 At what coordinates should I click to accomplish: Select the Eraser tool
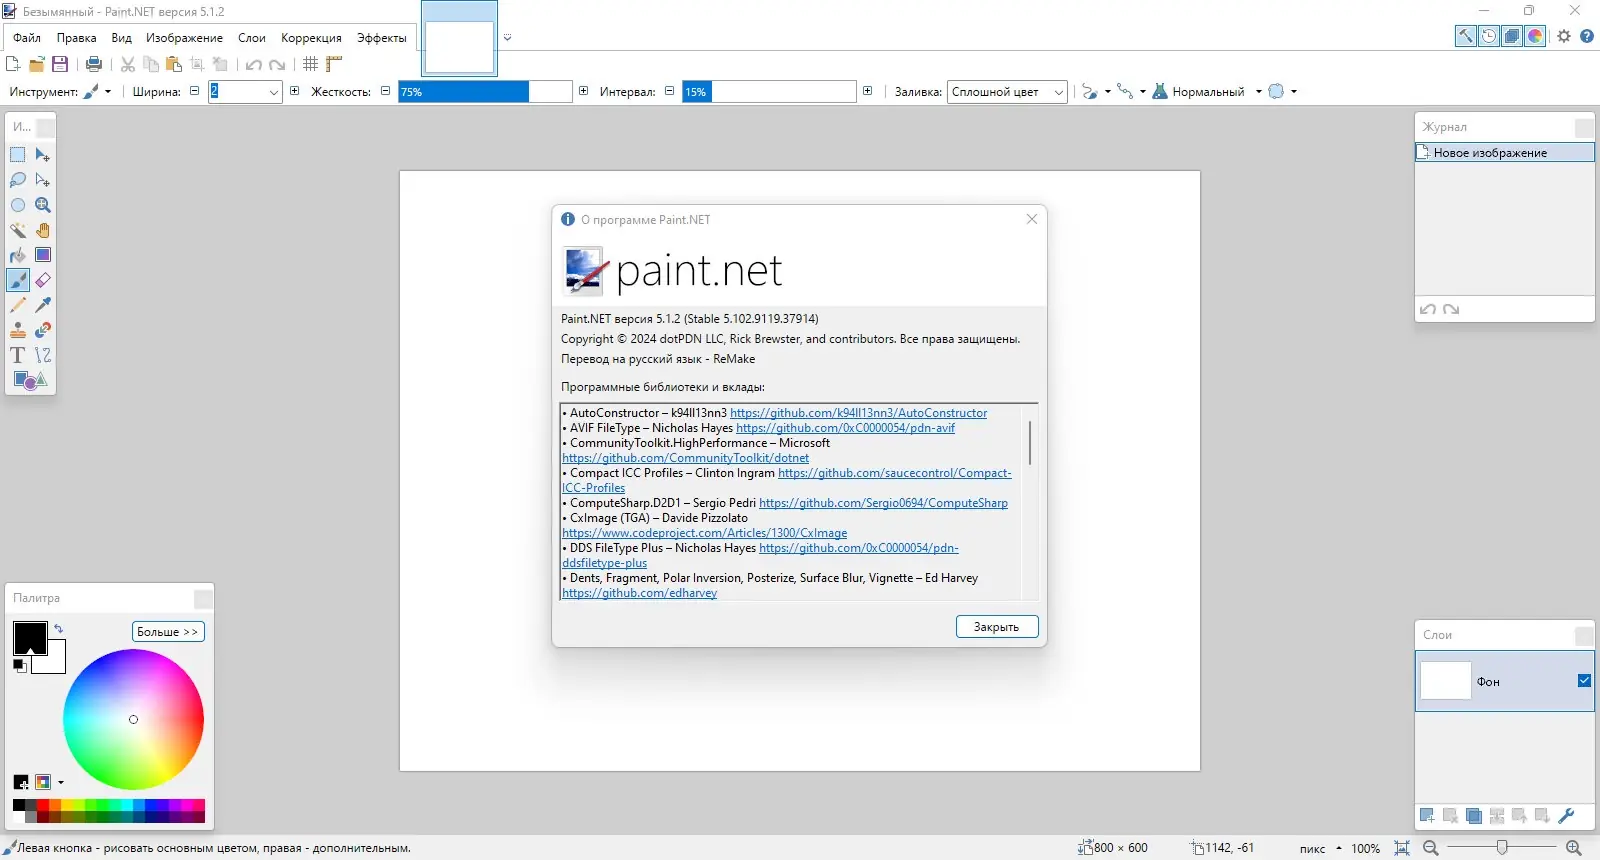[x=43, y=280]
